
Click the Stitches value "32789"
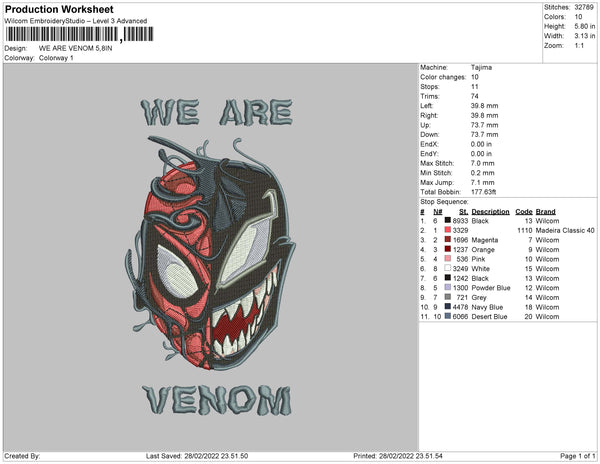click(584, 7)
